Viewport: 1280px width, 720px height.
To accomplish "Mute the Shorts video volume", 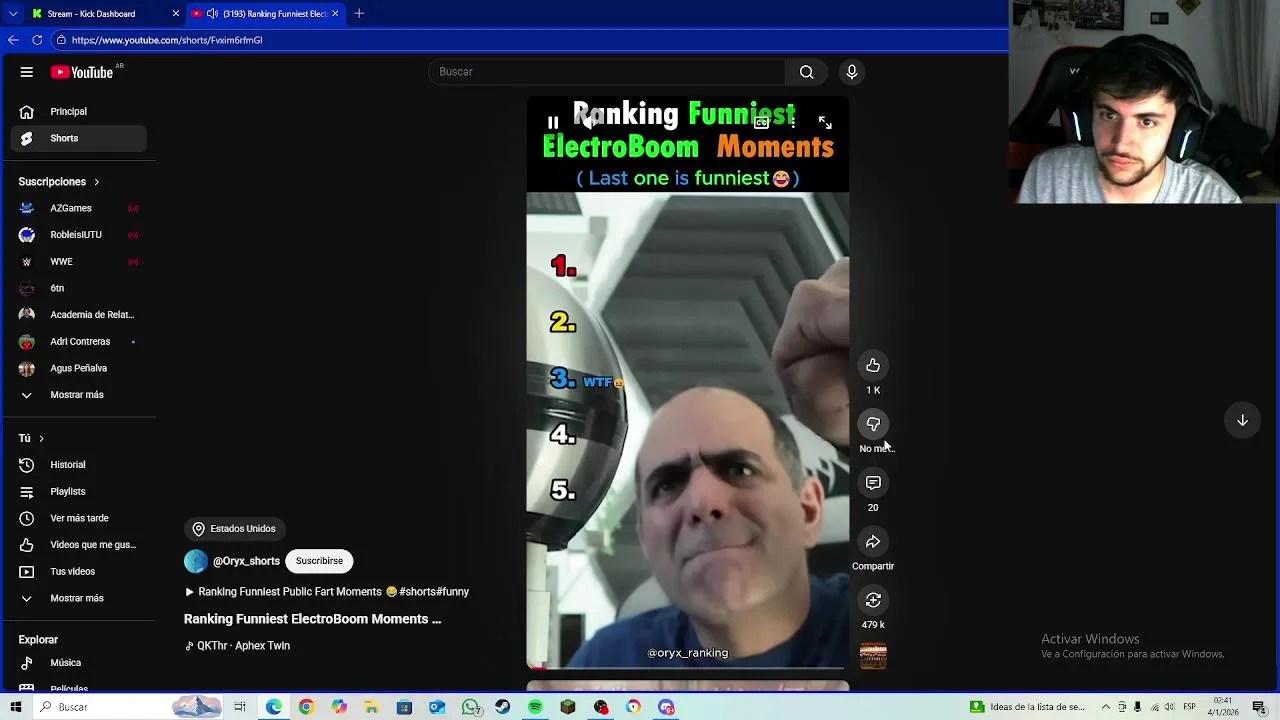I will (x=590, y=122).
